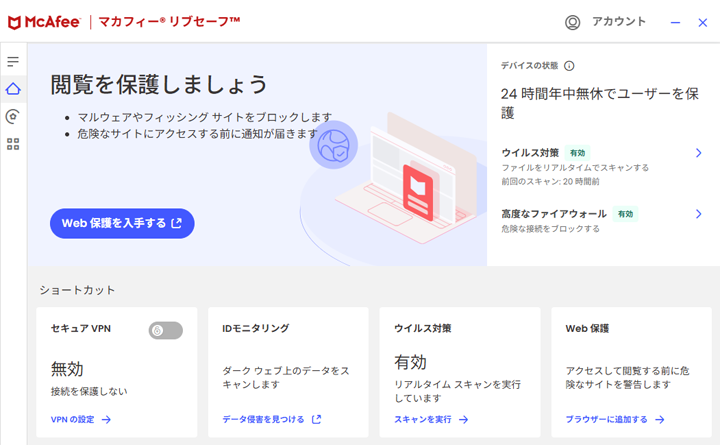Click the arrow next to ブラウザーに追加する
This screenshot has height=445, width=720.
[x=660, y=419]
